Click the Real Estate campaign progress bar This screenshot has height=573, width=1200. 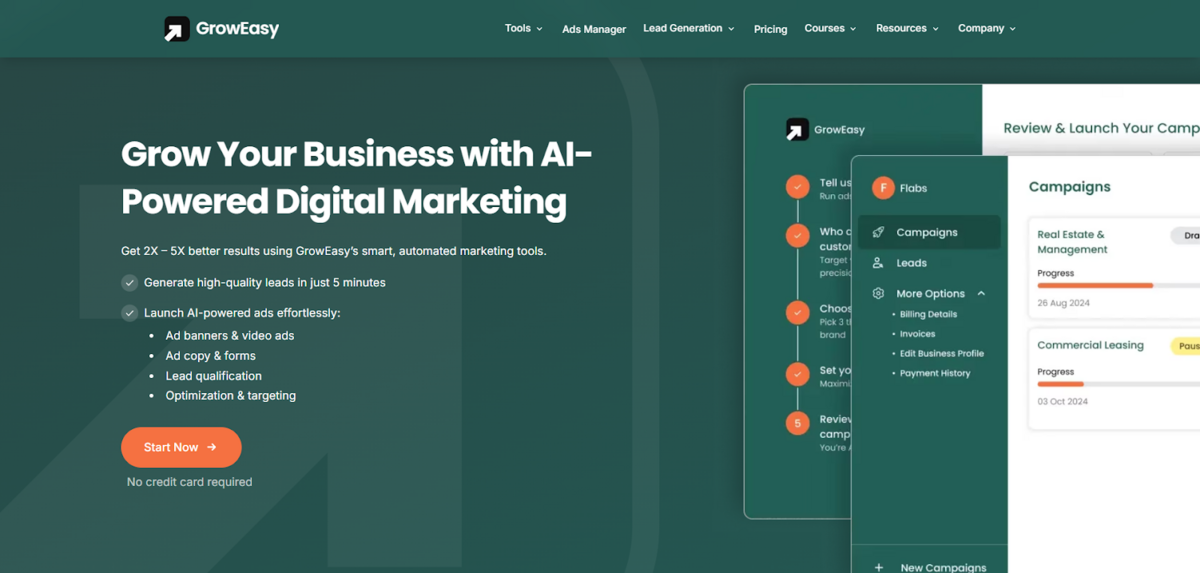coord(1095,285)
